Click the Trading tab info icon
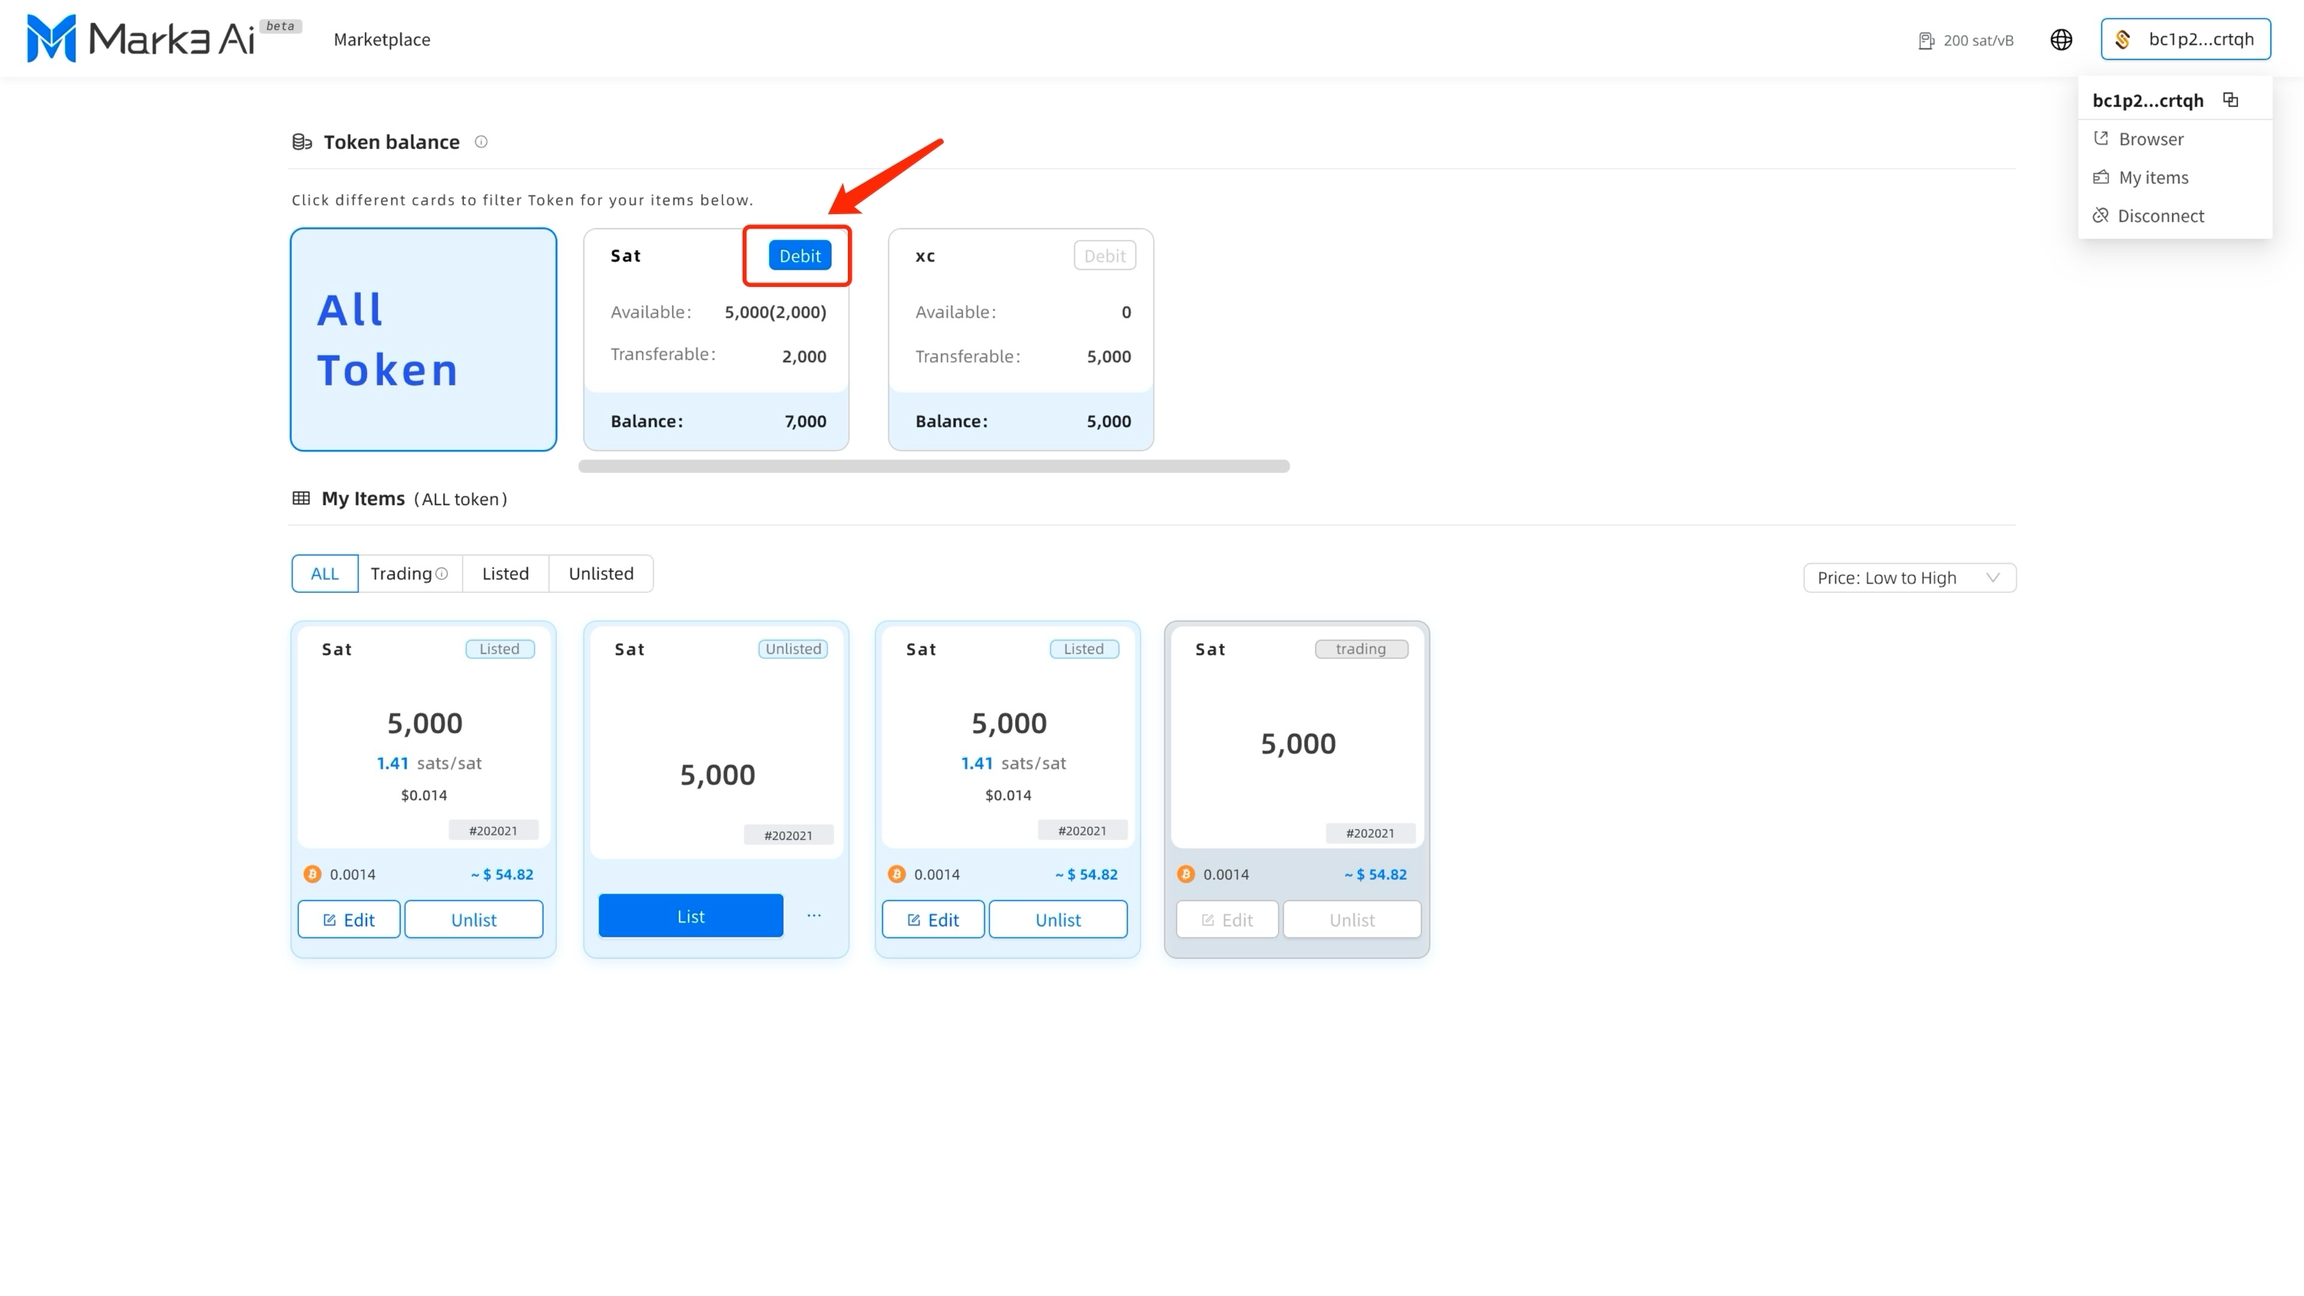 (442, 574)
